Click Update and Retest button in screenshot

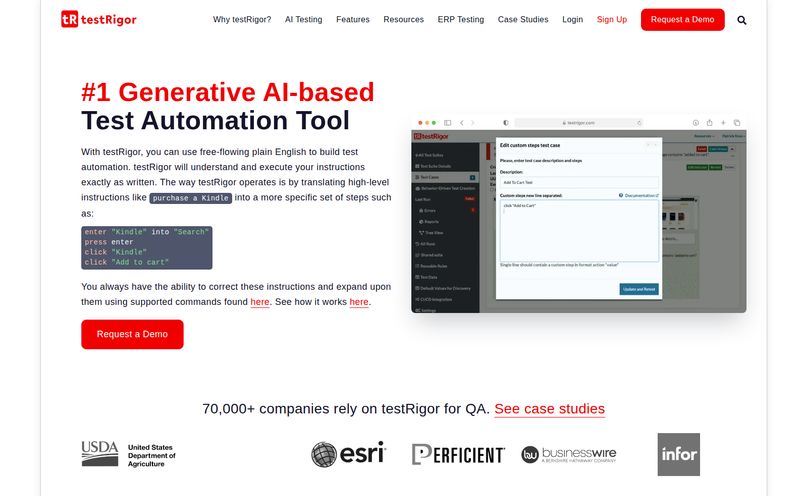(x=639, y=289)
